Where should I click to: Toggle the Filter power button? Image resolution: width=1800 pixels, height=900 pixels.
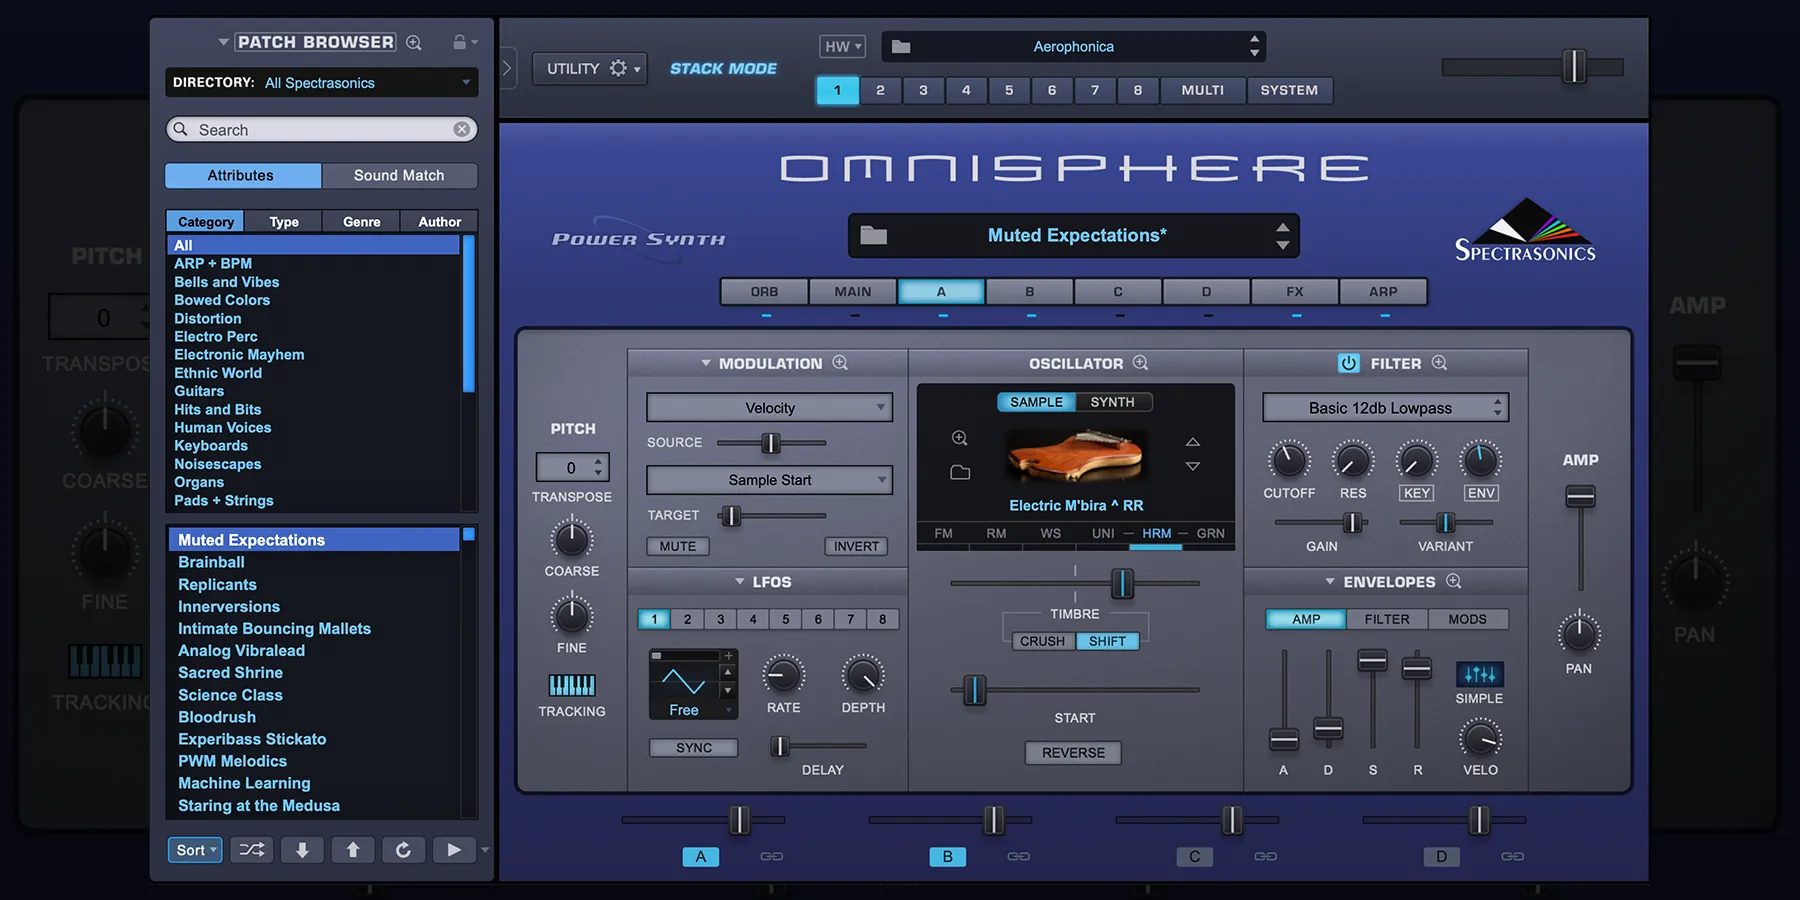[x=1349, y=363]
